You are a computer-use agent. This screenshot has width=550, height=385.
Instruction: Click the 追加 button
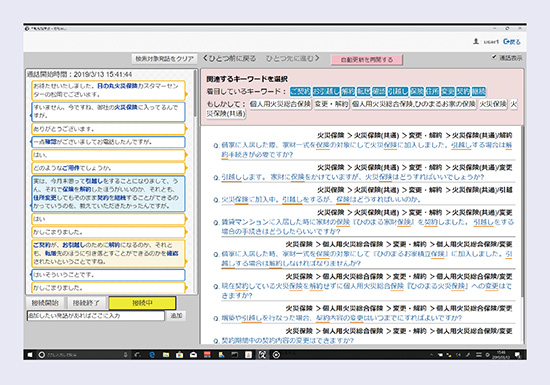pos(176,316)
